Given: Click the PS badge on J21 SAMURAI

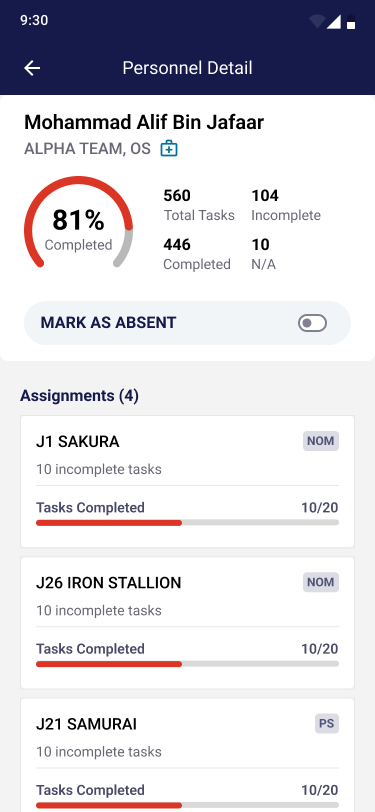Looking at the screenshot, I should tap(327, 723).
